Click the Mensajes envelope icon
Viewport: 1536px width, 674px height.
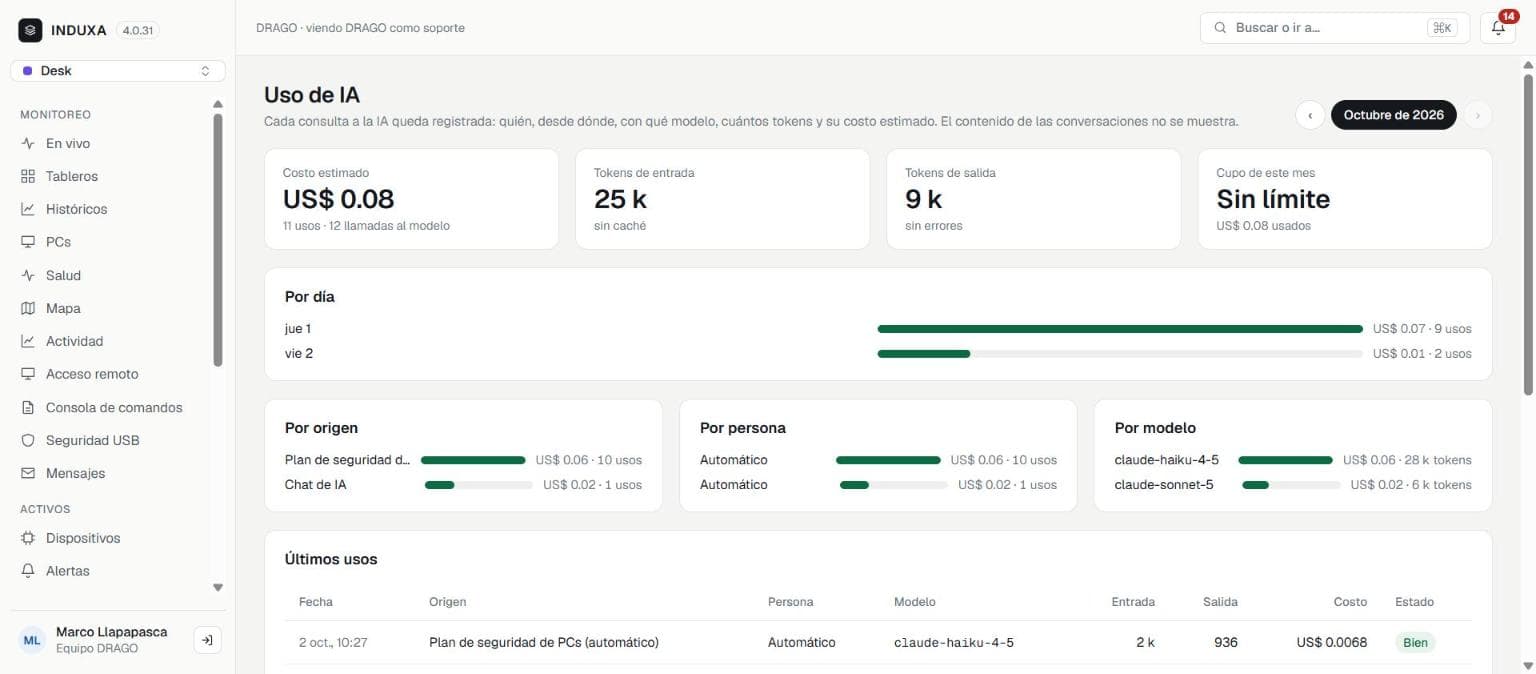28,474
